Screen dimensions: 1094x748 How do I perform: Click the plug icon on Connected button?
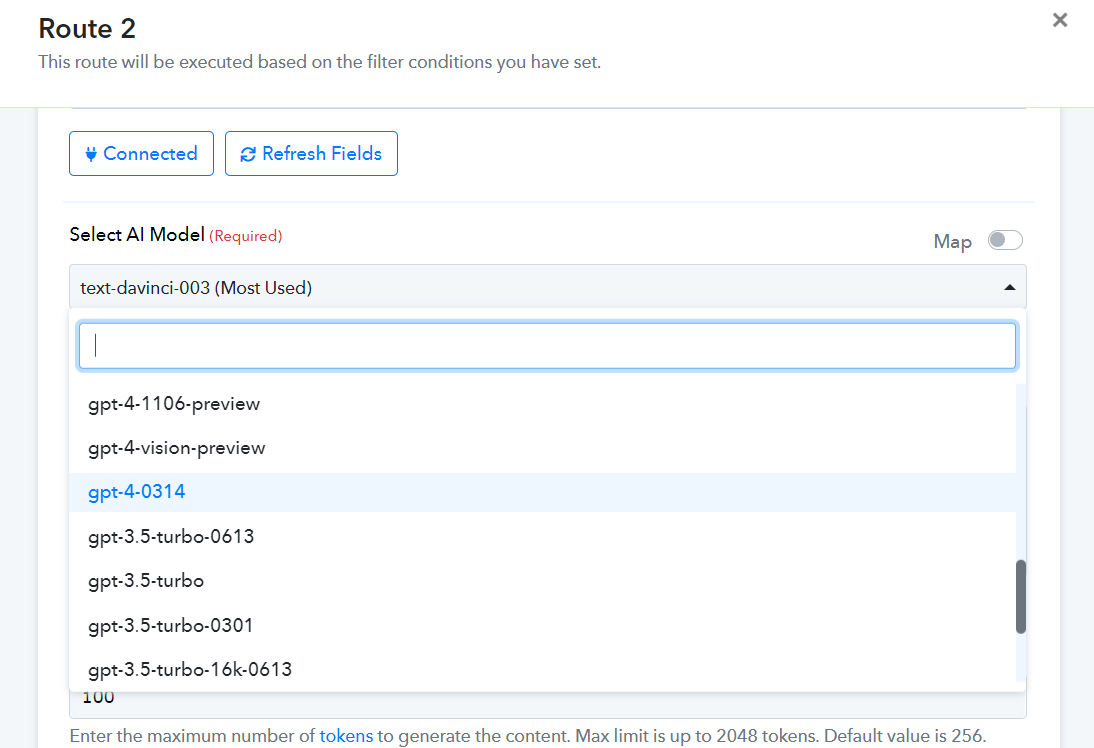pyautogui.click(x=91, y=154)
